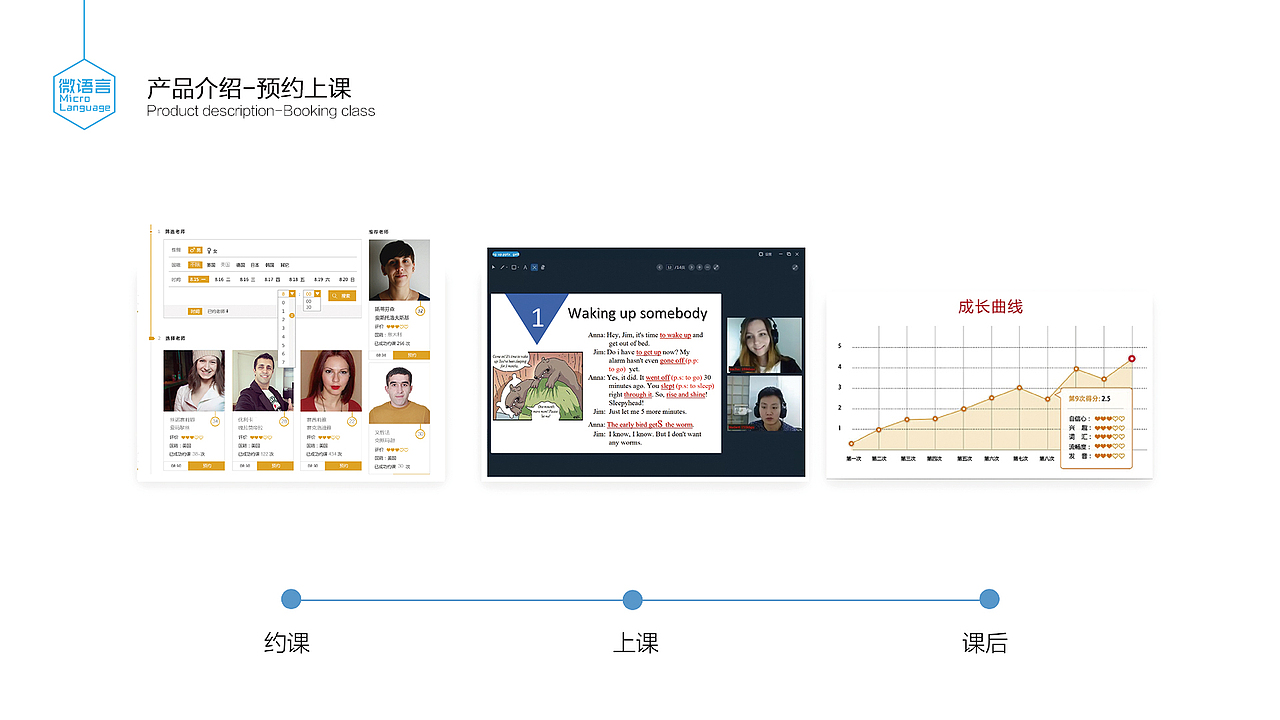
Task: Click the growth curve point at 第七次
Action: pos(1019,387)
